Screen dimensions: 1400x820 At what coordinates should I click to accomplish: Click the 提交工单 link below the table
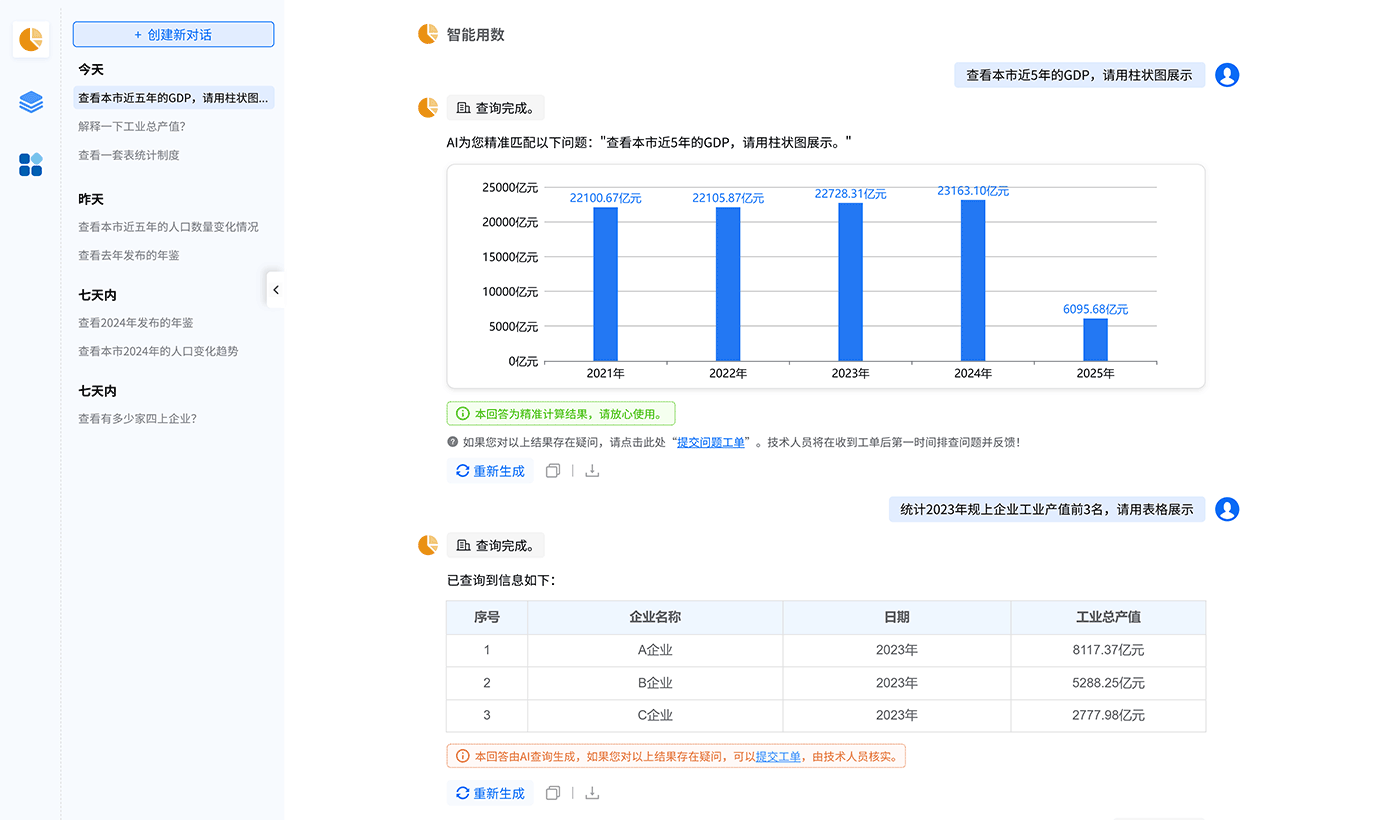click(x=778, y=755)
